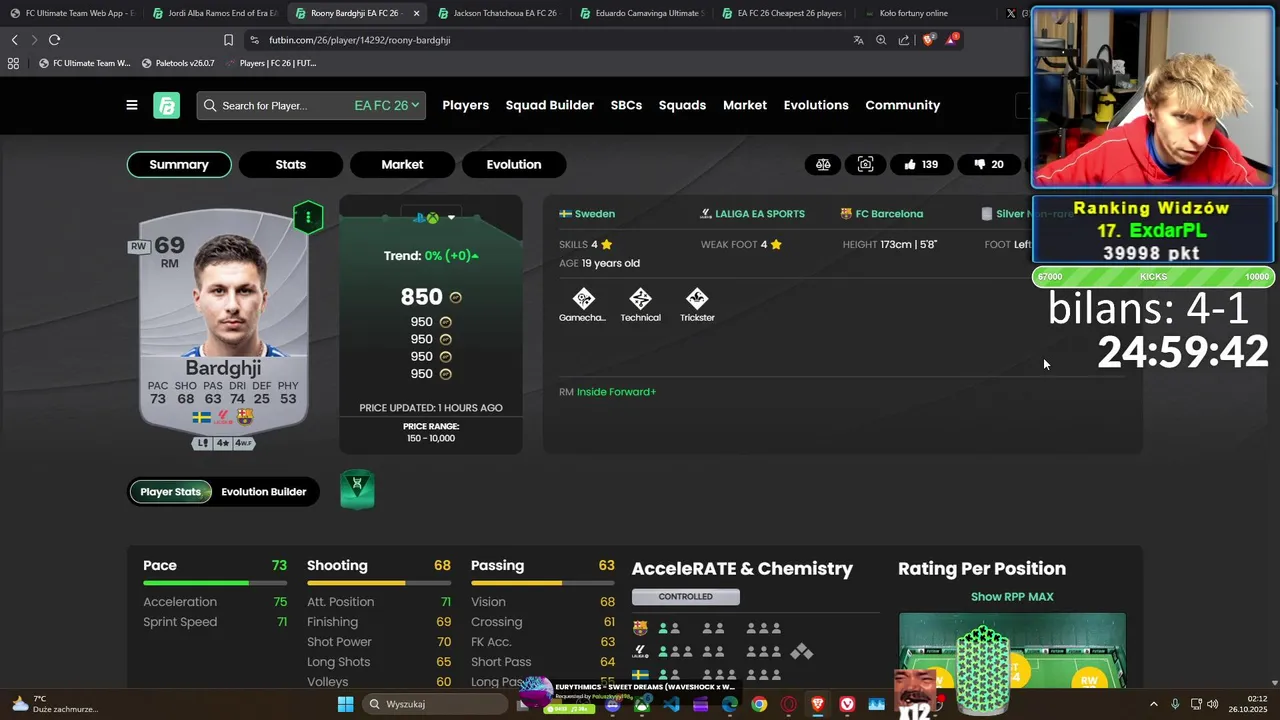The height and width of the screenshot is (720, 1280).
Task: Click the weather widget in taskbar
Action: click(55, 704)
